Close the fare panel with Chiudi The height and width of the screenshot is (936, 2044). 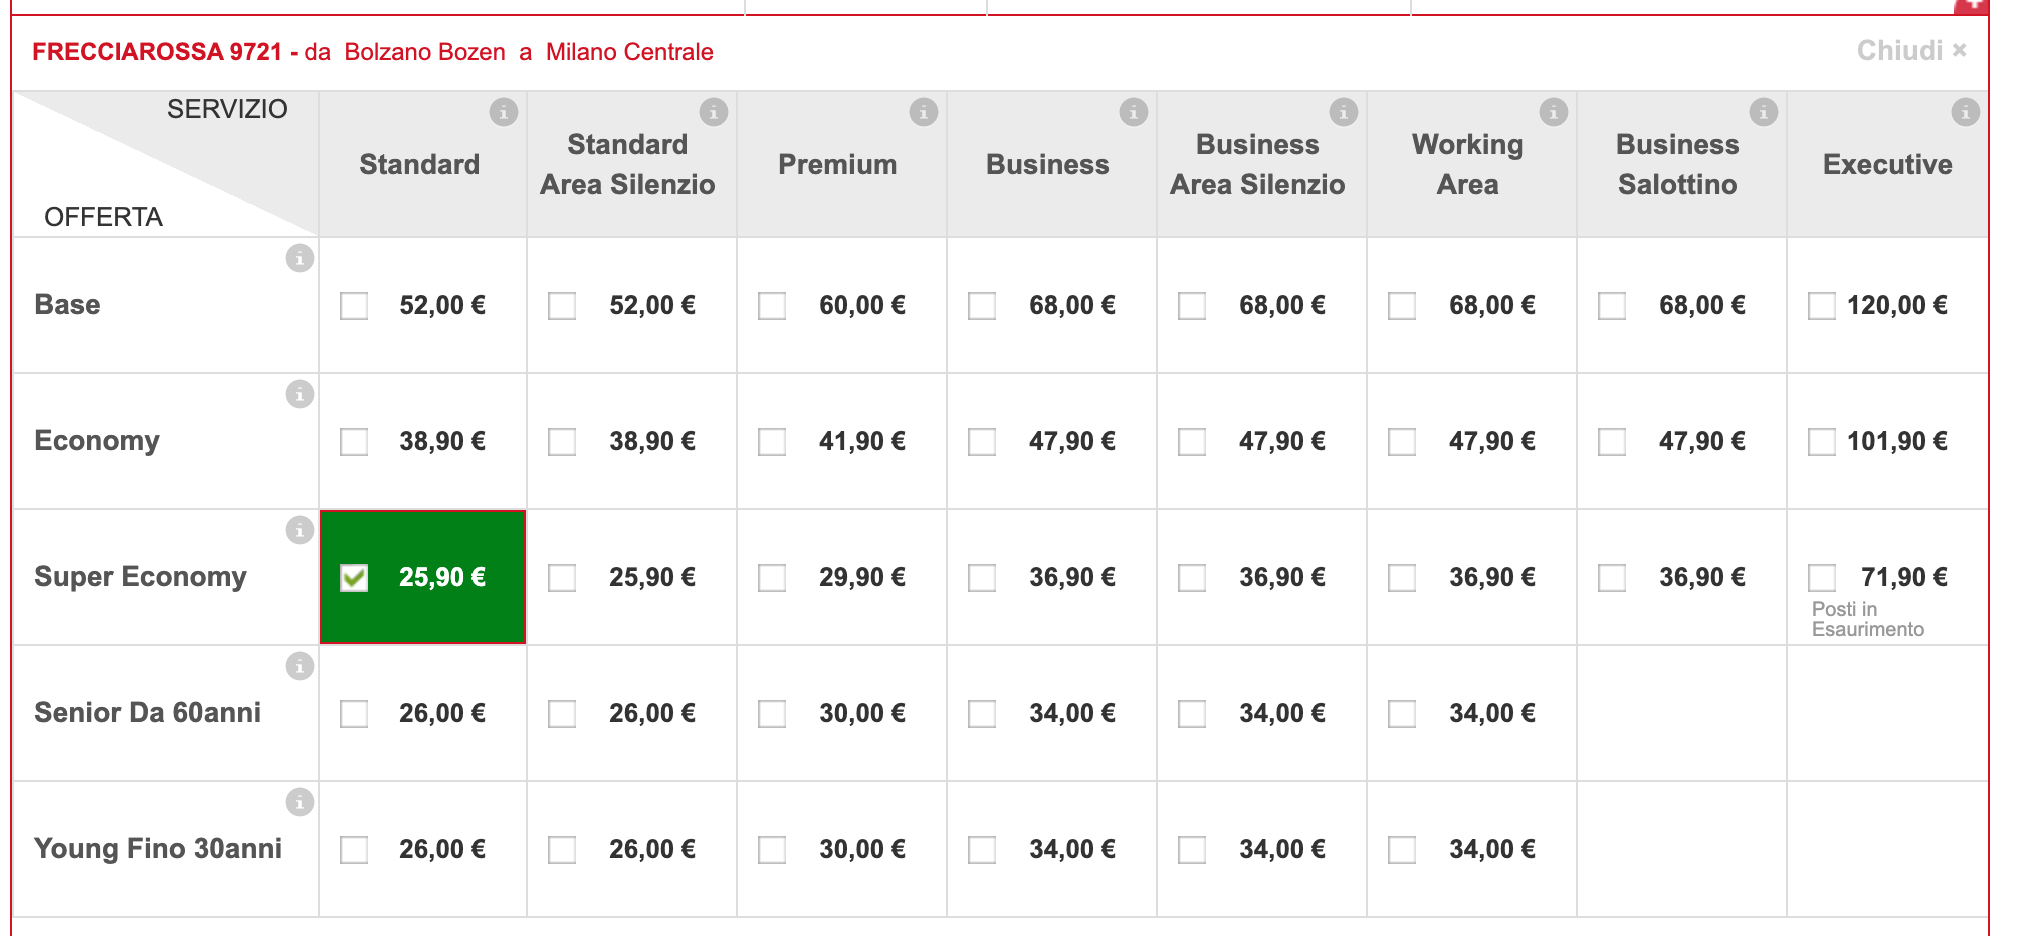[x=1912, y=50]
